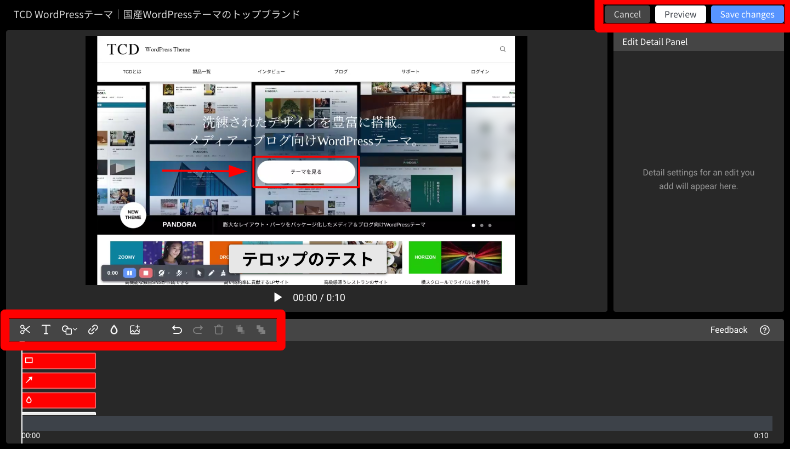Click the 00:00 / 0:10 playback time text
Screen dimensions: 790x449
tap(319, 298)
